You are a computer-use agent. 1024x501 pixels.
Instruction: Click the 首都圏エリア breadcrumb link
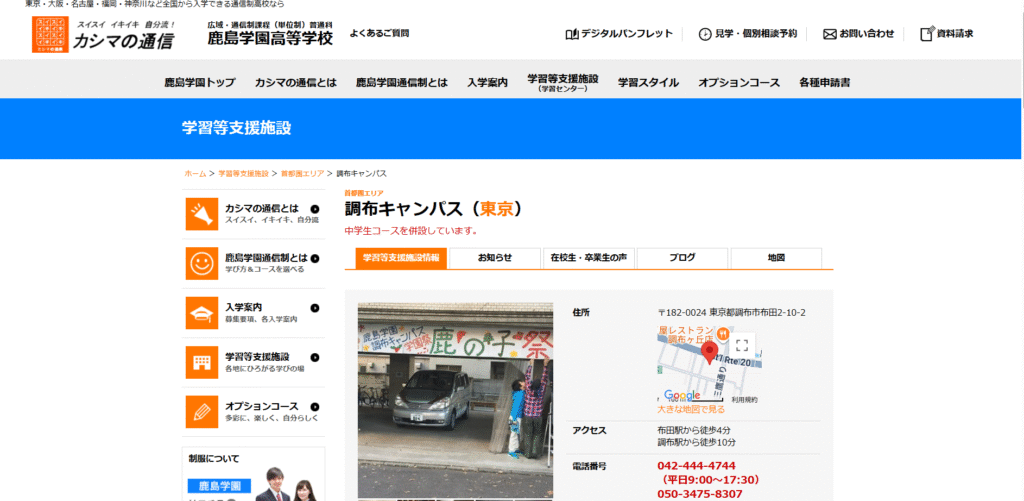tap(302, 174)
